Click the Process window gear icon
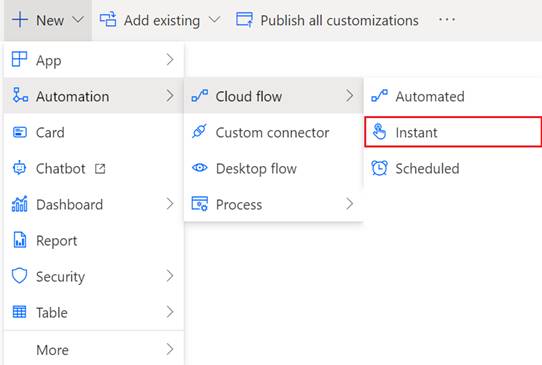Screen dimensions: 542x365 click(x=200, y=204)
